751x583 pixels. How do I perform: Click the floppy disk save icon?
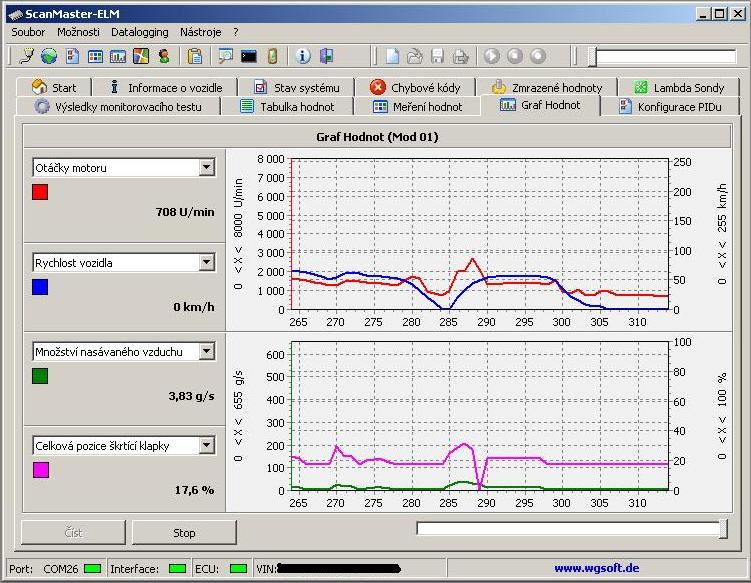438,56
